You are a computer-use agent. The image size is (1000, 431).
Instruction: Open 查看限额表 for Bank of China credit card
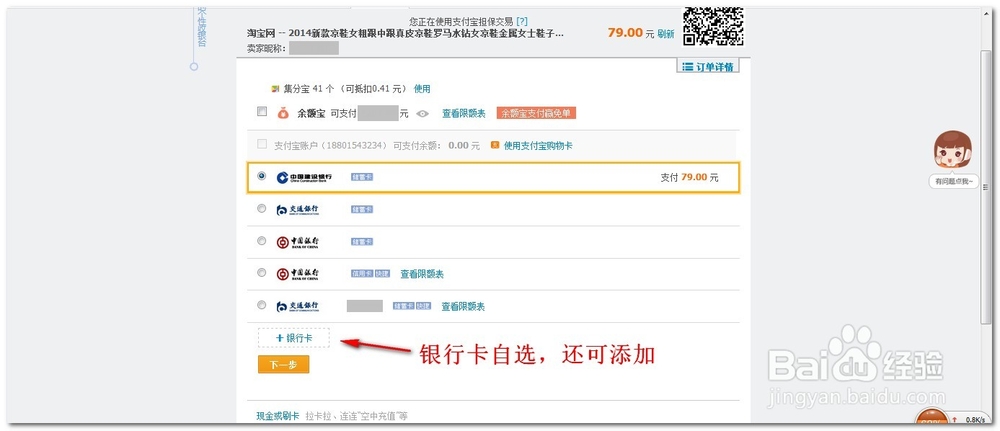[x=422, y=274]
